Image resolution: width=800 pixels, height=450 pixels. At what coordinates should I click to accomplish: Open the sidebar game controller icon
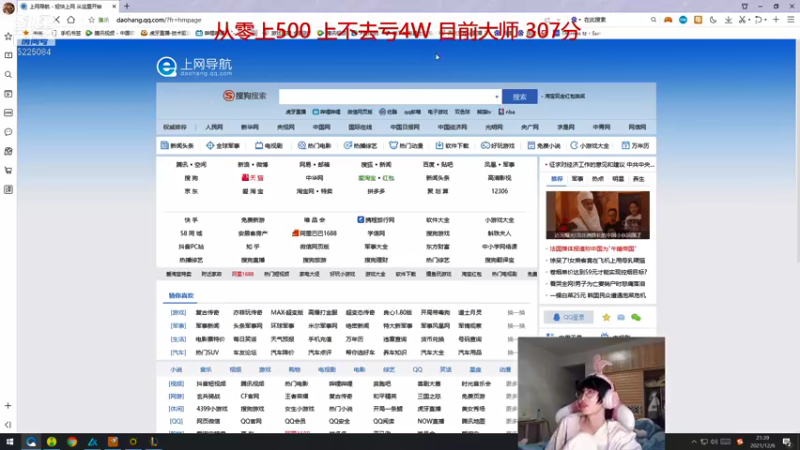tap(8, 151)
